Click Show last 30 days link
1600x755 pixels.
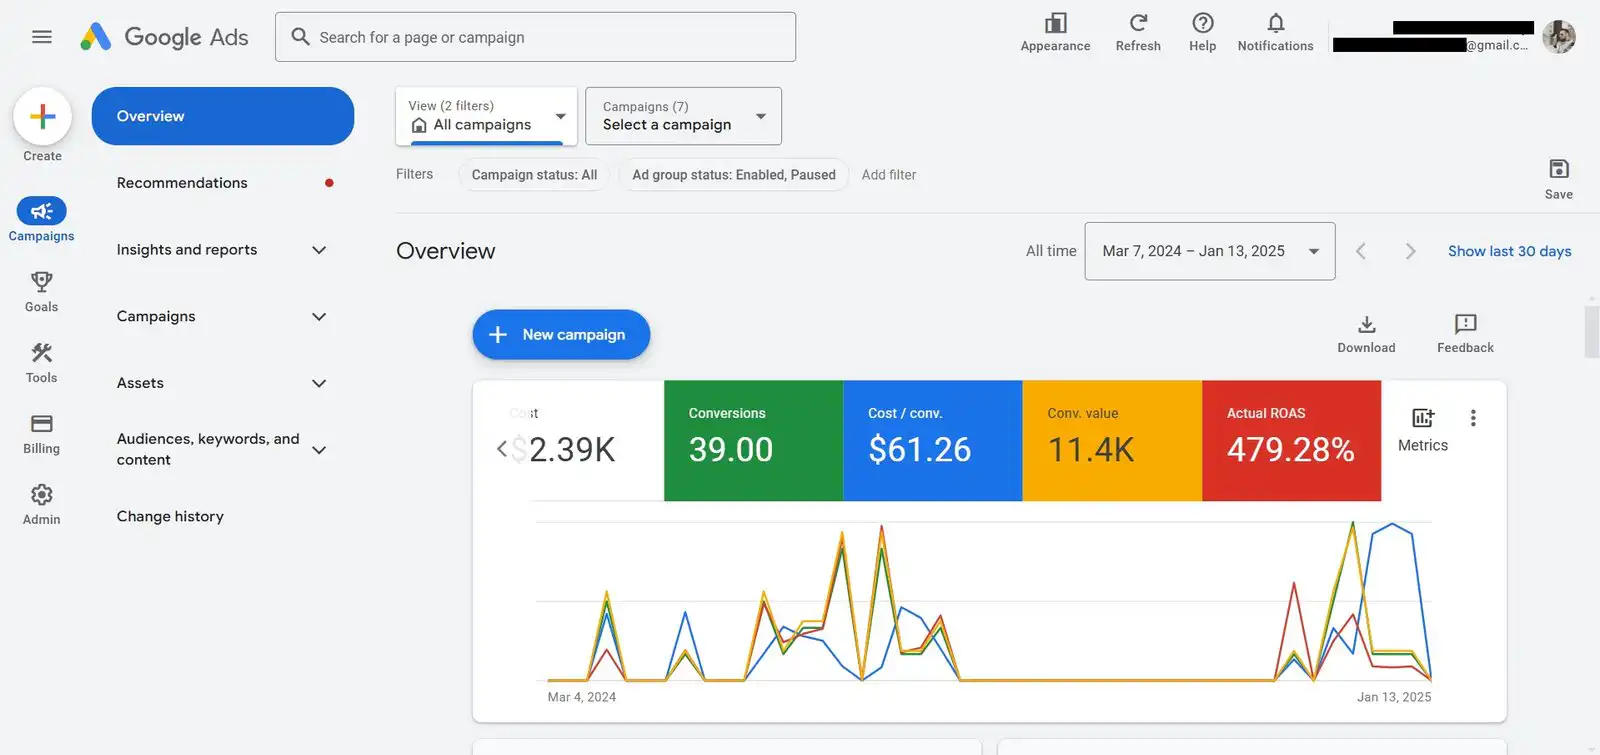[x=1509, y=251]
